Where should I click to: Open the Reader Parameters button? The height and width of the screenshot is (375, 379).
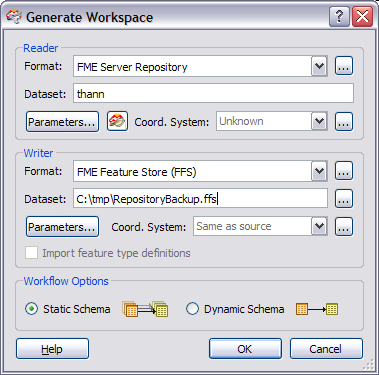pyautogui.click(x=62, y=122)
